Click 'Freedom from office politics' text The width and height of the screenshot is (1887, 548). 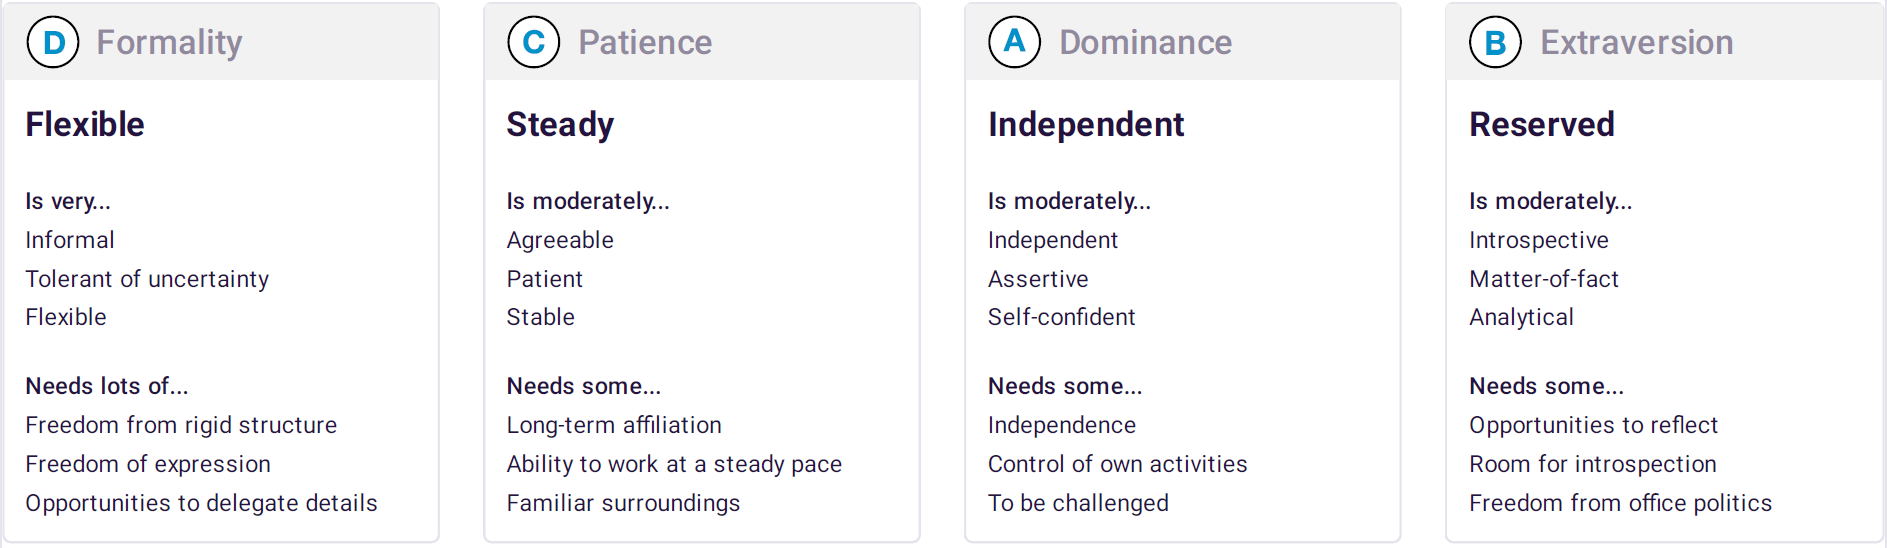click(1621, 503)
